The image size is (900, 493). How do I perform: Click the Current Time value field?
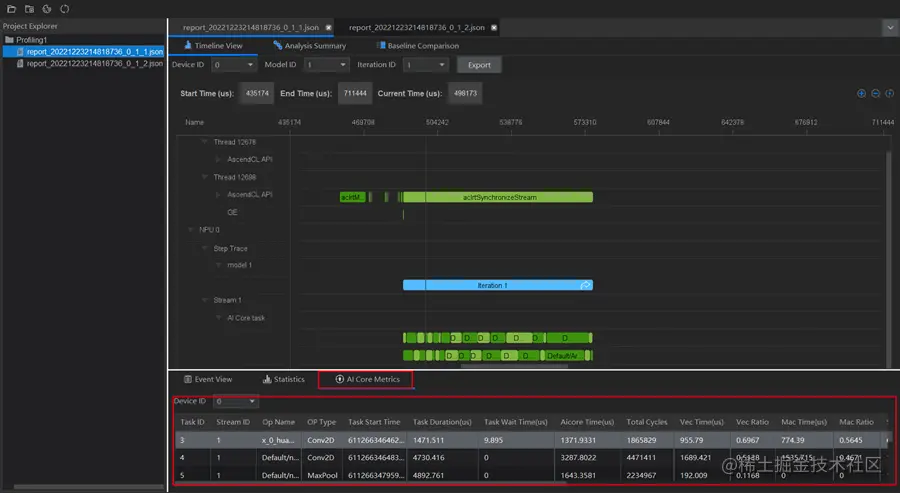pos(465,94)
